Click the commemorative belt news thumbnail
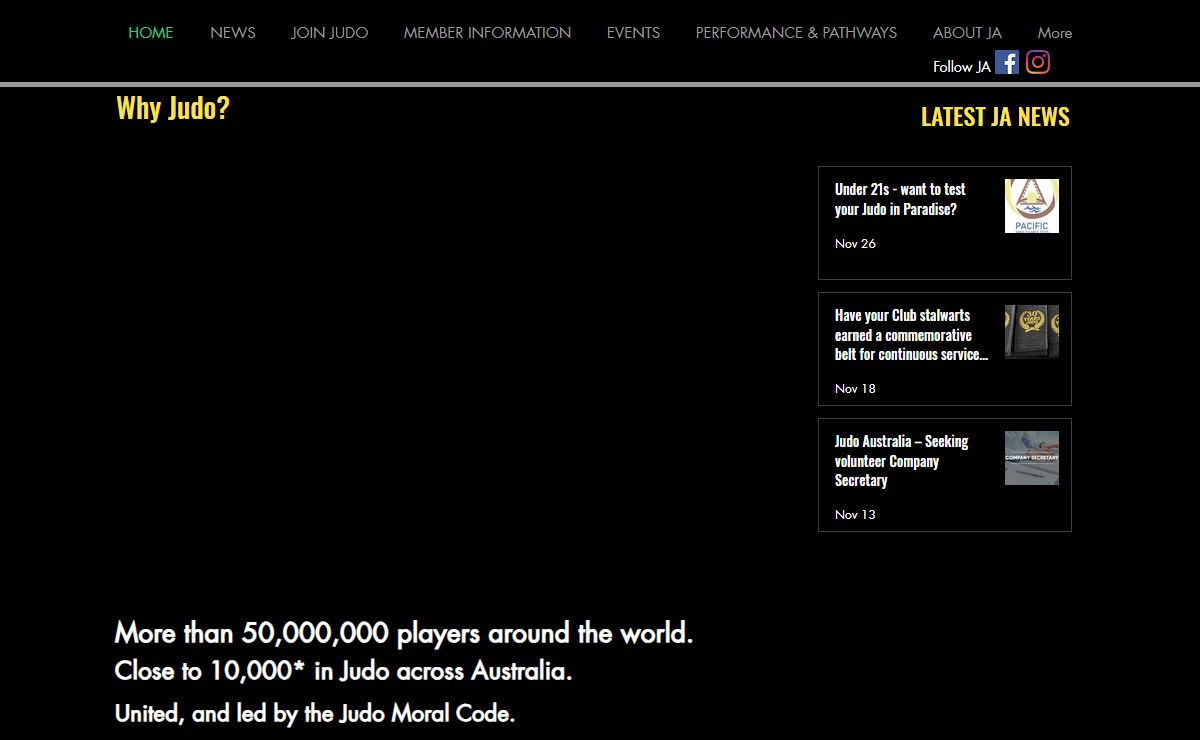Viewport: 1200px width, 740px height. click(1032, 332)
